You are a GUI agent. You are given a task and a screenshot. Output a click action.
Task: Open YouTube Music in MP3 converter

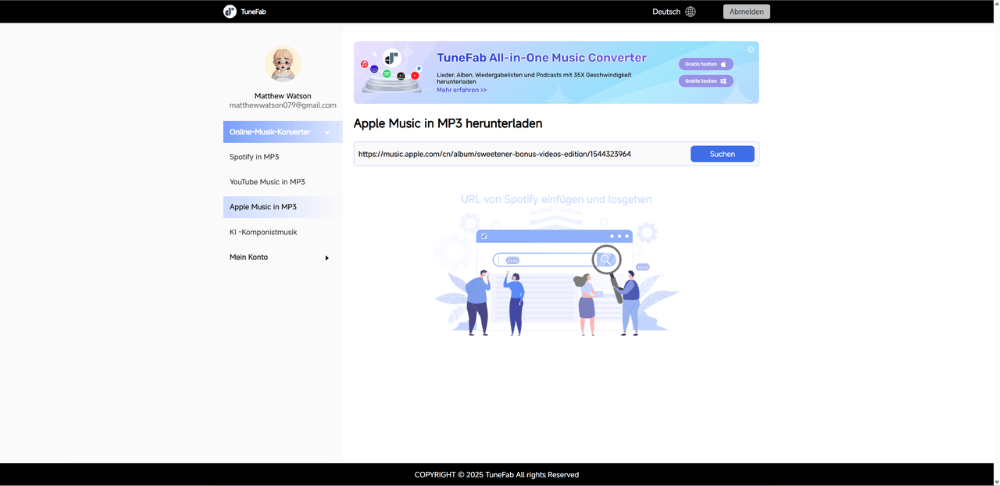tap(267, 182)
